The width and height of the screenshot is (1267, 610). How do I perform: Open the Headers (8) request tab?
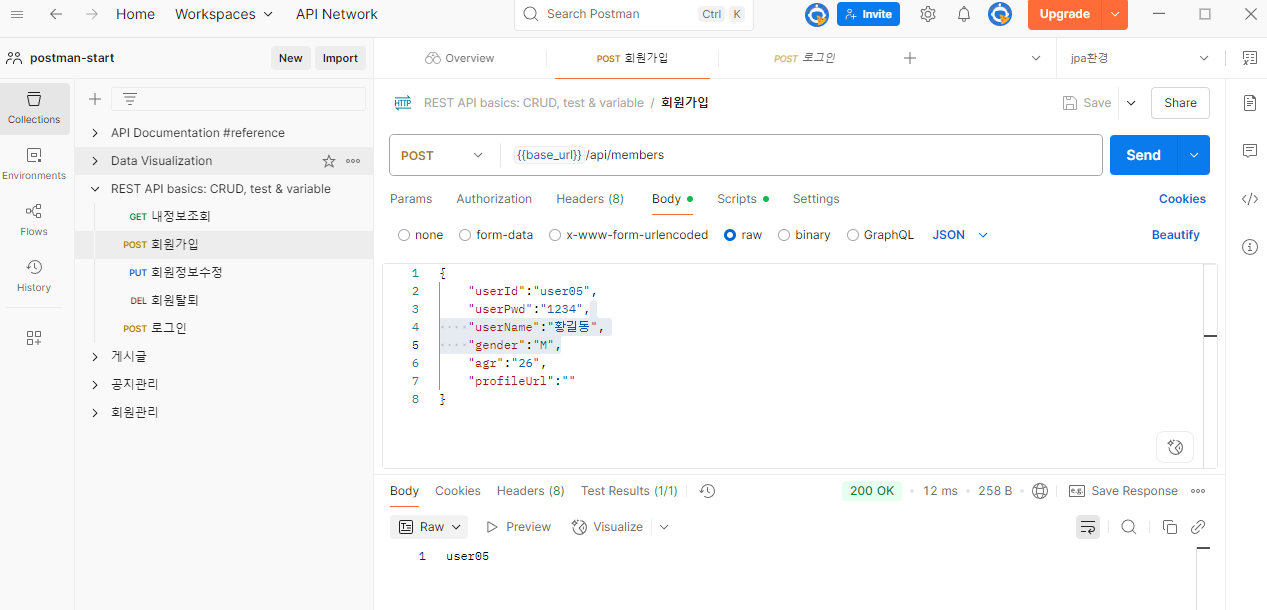pyautogui.click(x=590, y=199)
